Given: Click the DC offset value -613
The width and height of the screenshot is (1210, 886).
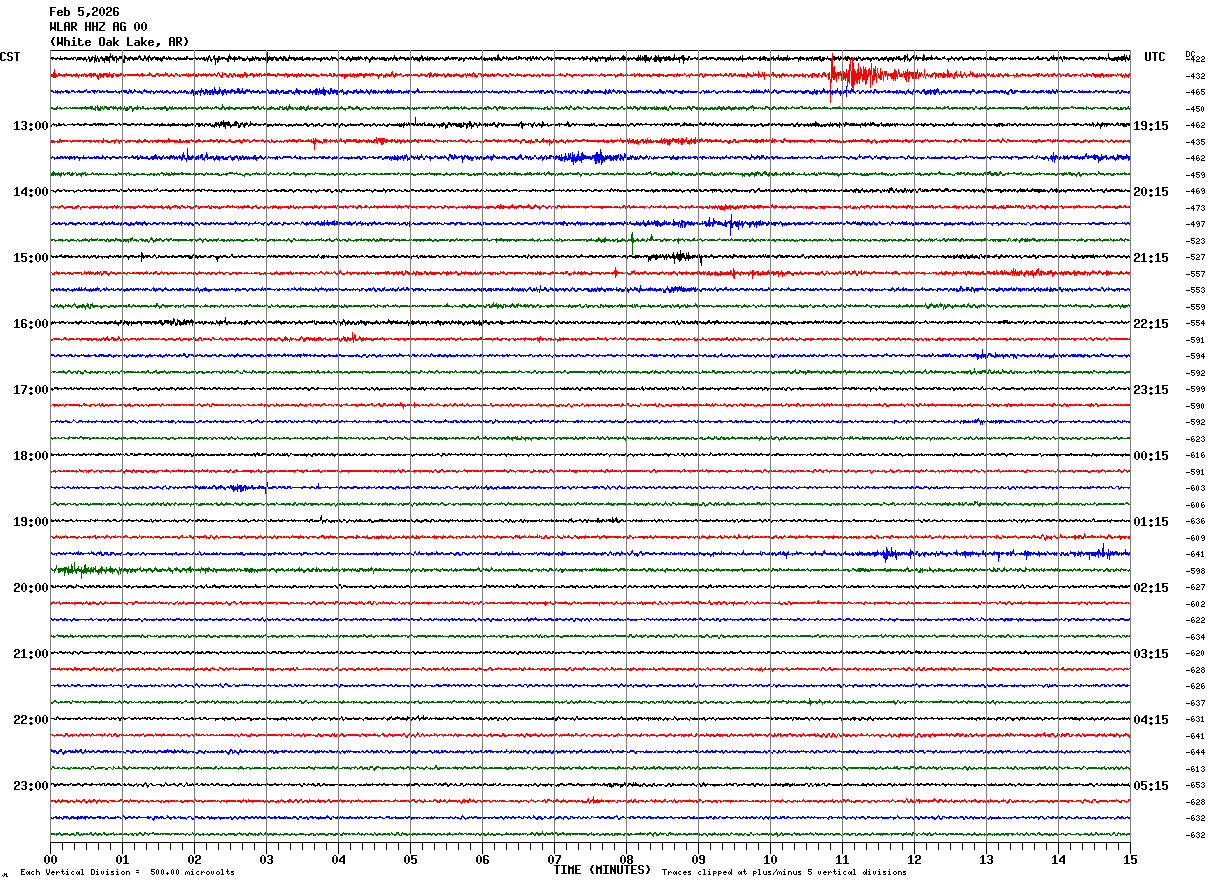Looking at the screenshot, I should click(1195, 769).
